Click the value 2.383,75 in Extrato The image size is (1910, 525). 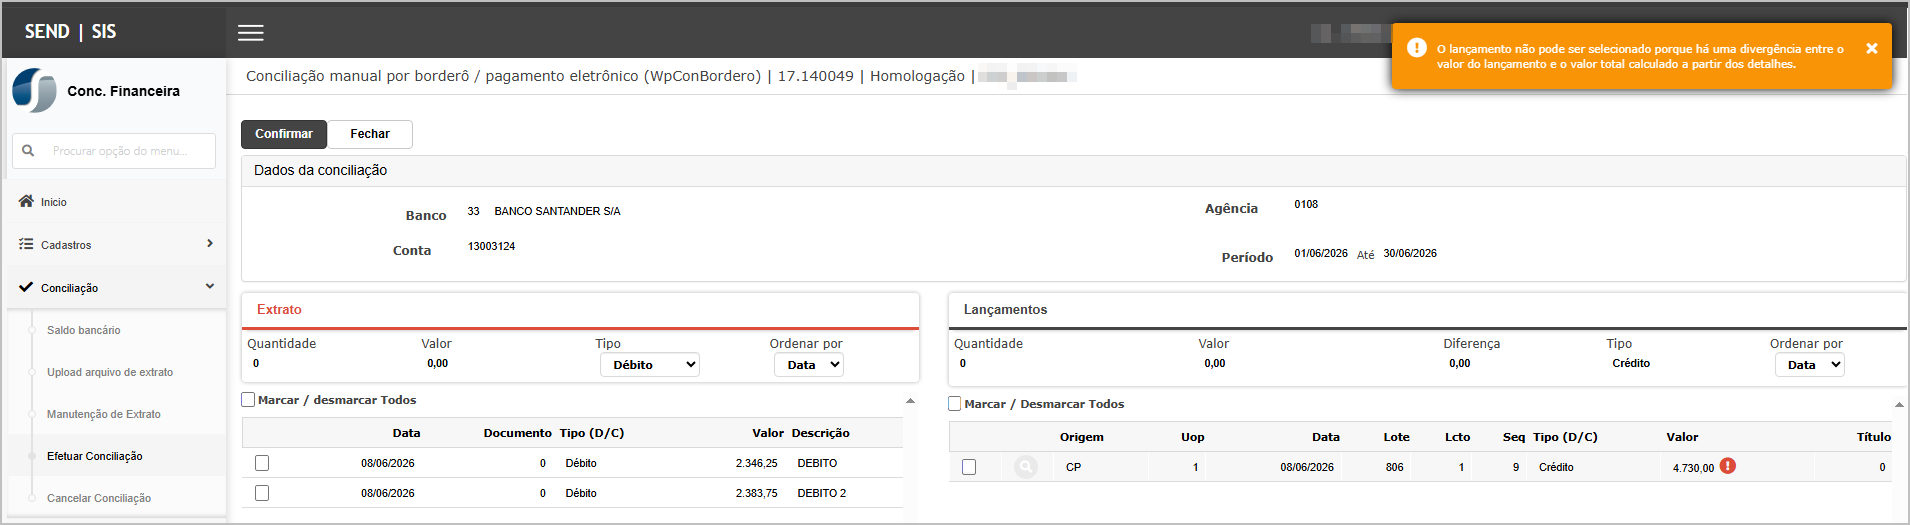[757, 493]
